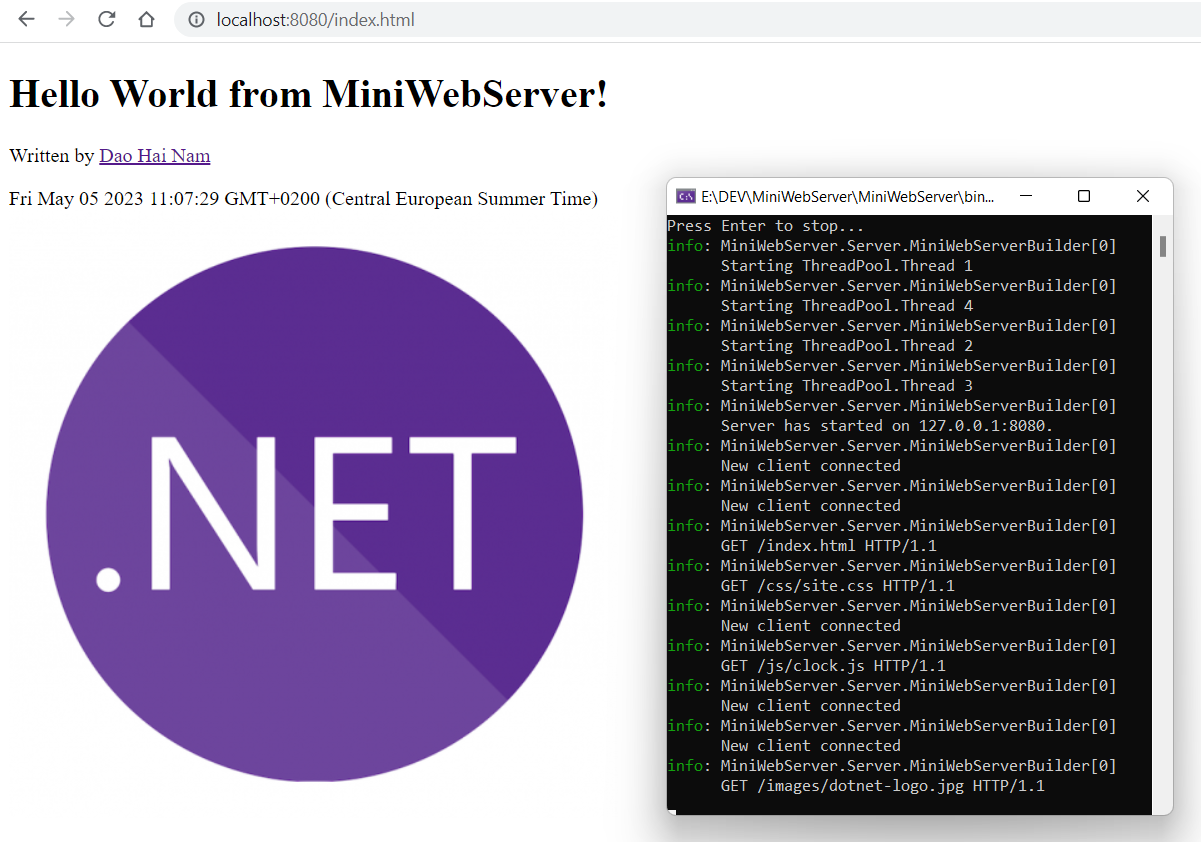Focus the address bar showing localhost:8080/index.html
This screenshot has height=842, width=1201.
(x=600, y=20)
